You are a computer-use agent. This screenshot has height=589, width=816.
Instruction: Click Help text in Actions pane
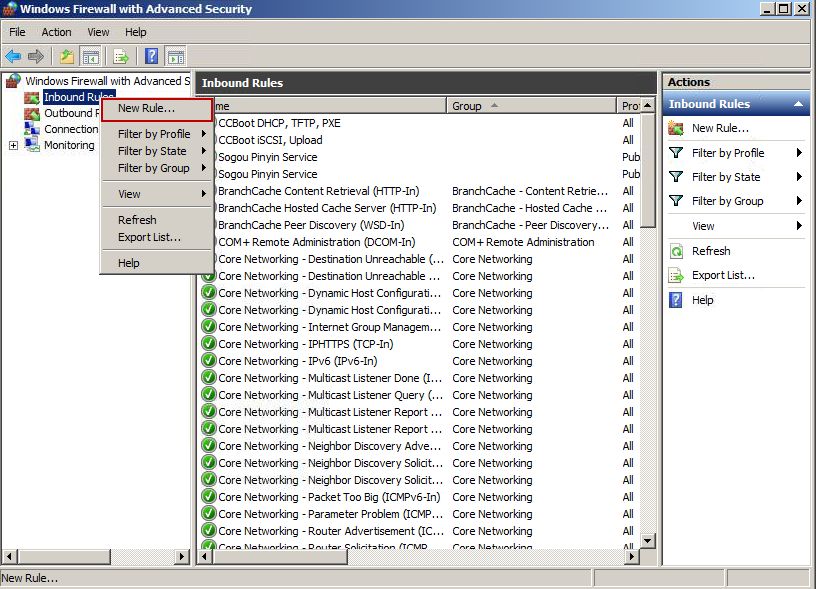click(703, 300)
